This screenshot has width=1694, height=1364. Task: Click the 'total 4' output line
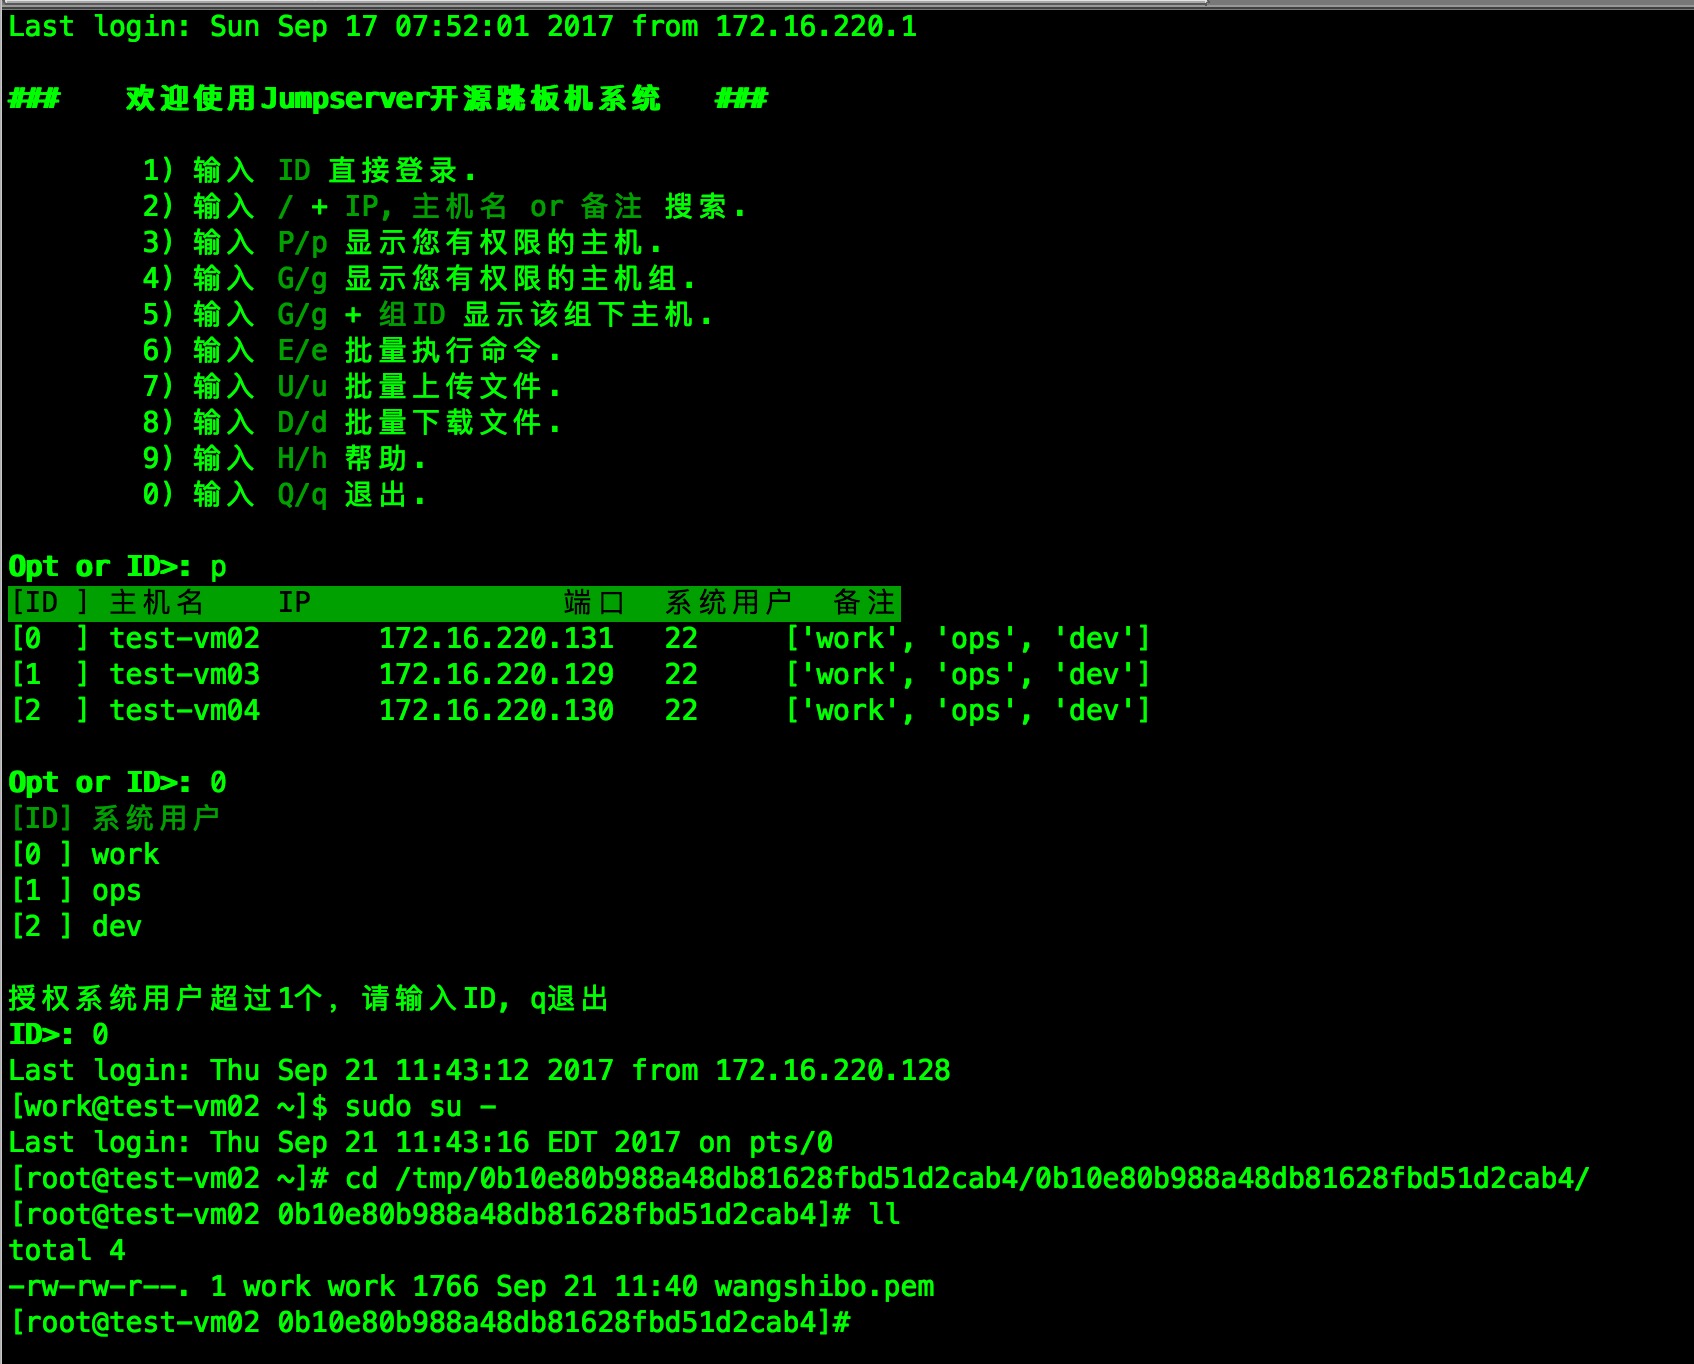point(67,1250)
